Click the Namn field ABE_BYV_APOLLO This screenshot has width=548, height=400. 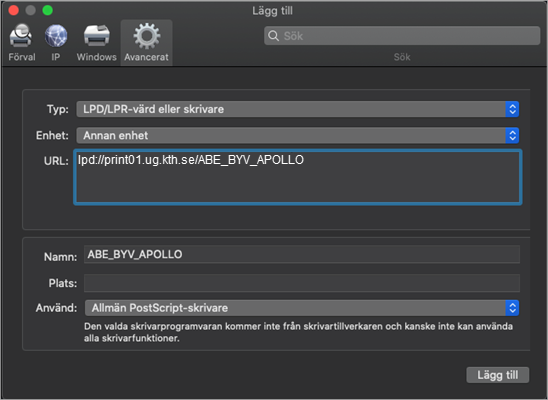point(302,254)
